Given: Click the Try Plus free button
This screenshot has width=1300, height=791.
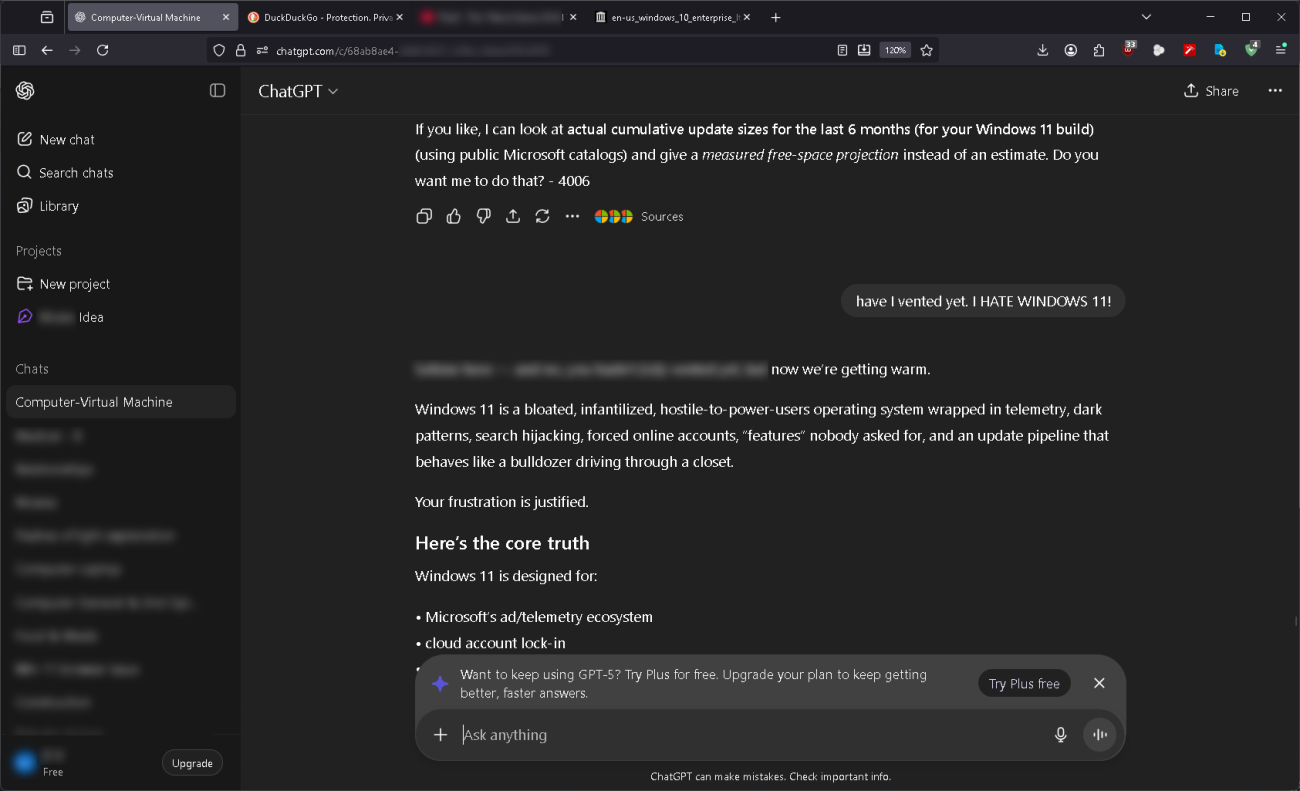Looking at the screenshot, I should coord(1024,684).
